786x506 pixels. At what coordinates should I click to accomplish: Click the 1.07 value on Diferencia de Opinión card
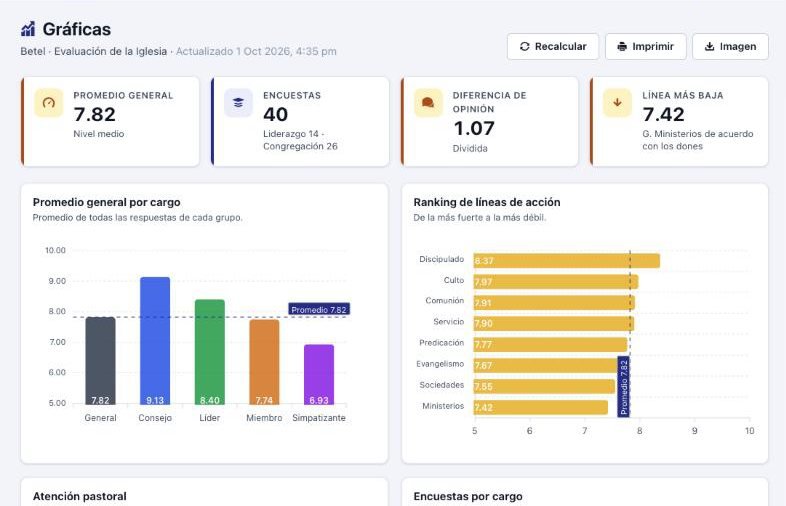(474, 128)
